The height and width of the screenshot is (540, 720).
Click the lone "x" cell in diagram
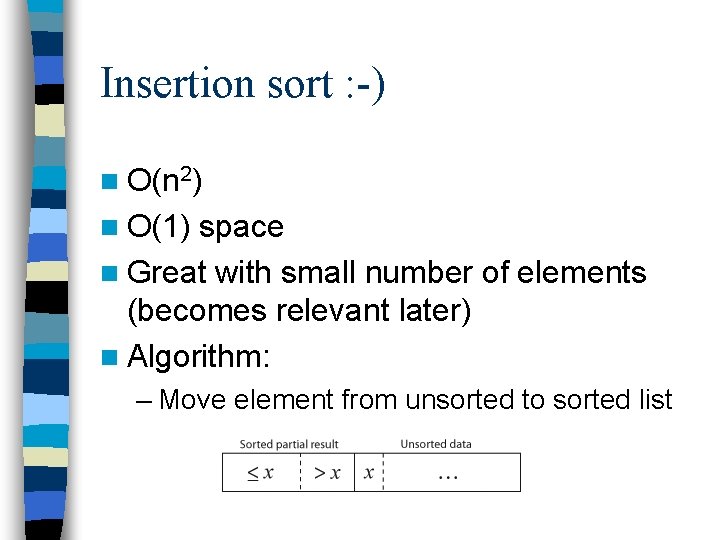click(x=369, y=473)
